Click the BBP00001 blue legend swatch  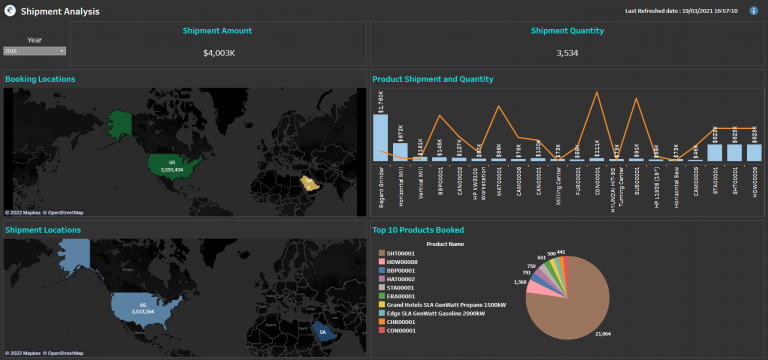pyautogui.click(x=382, y=270)
